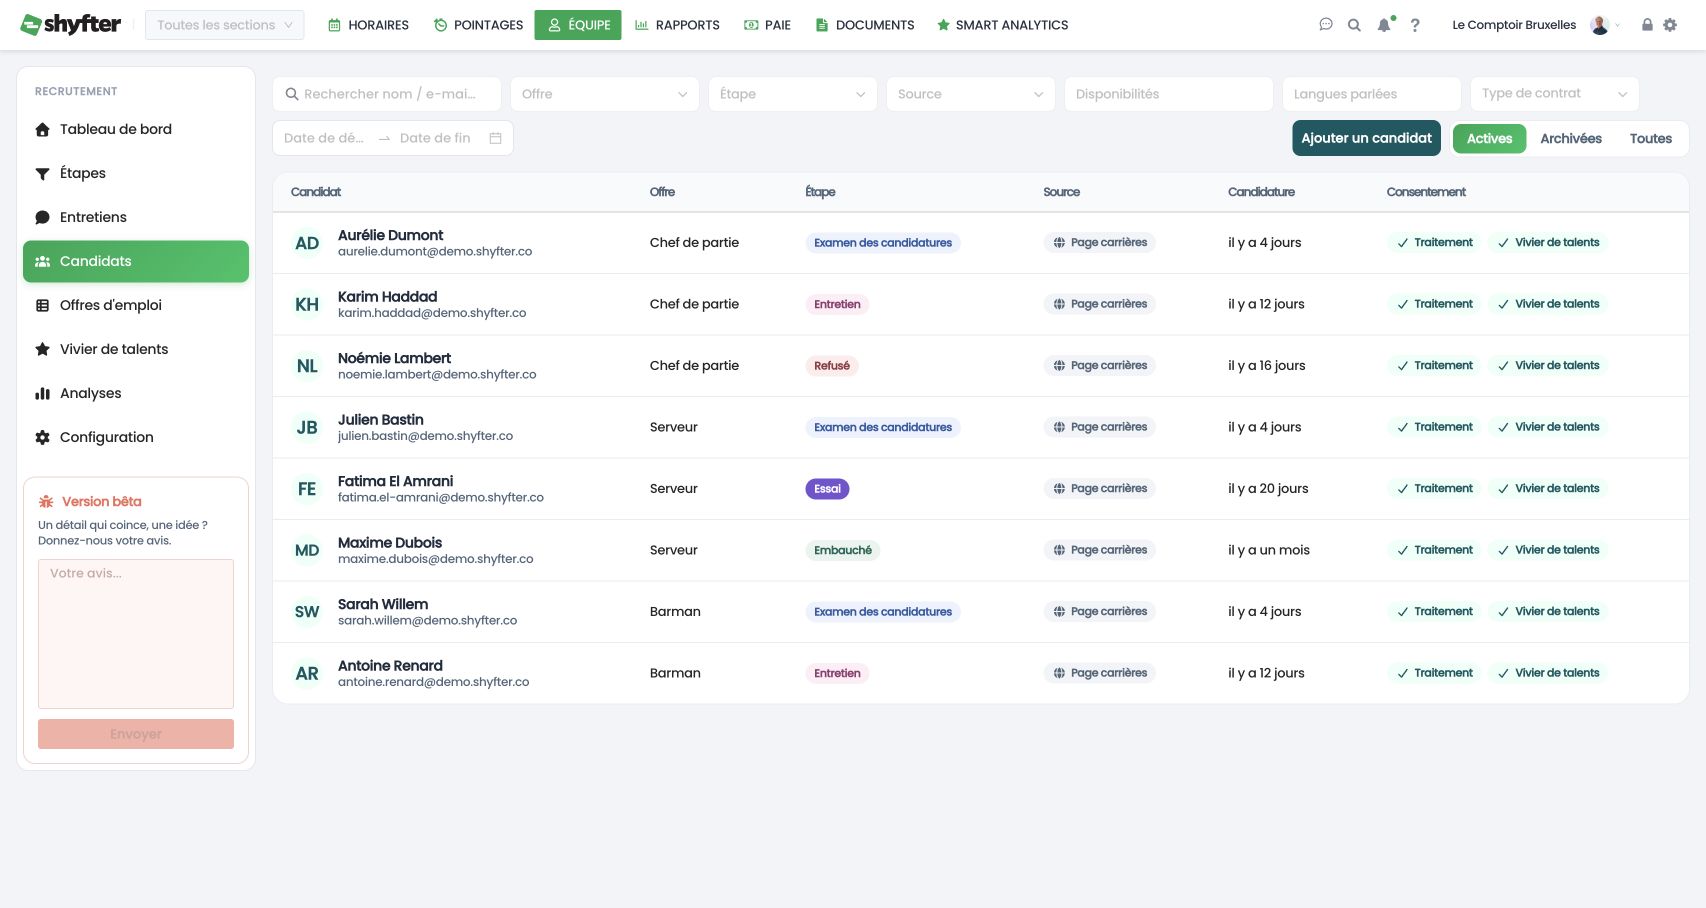The image size is (1706, 908).
Task: Focus the Rechercher nom / e-mail field
Action: point(387,94)
